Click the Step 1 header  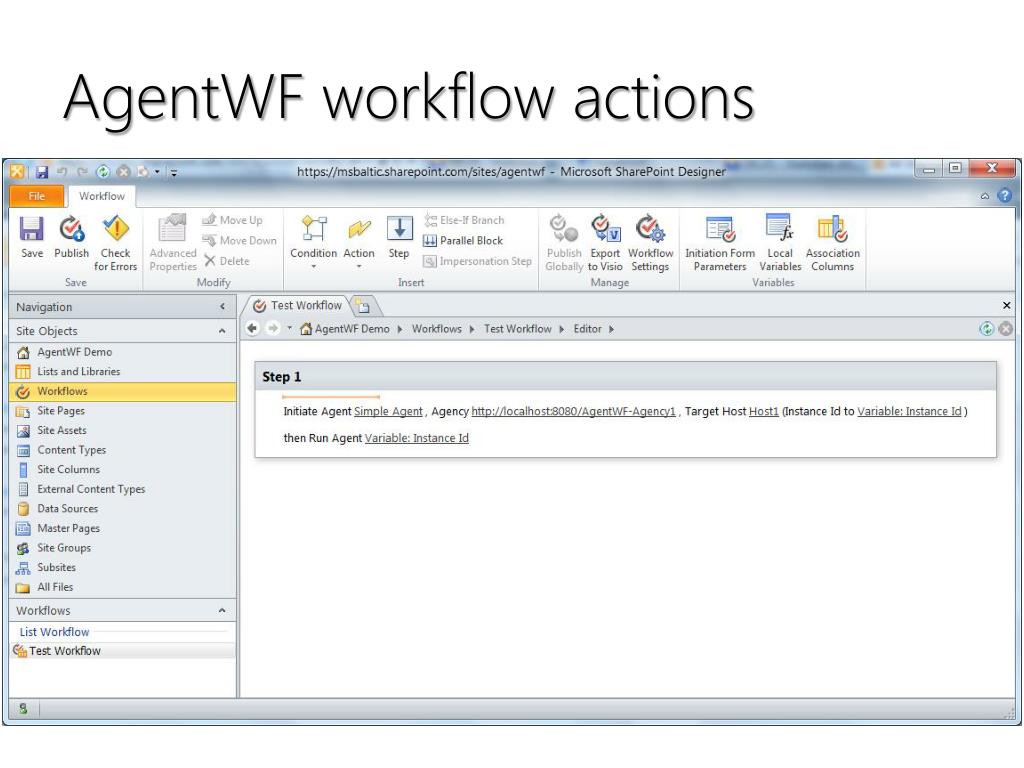point(626,377)
